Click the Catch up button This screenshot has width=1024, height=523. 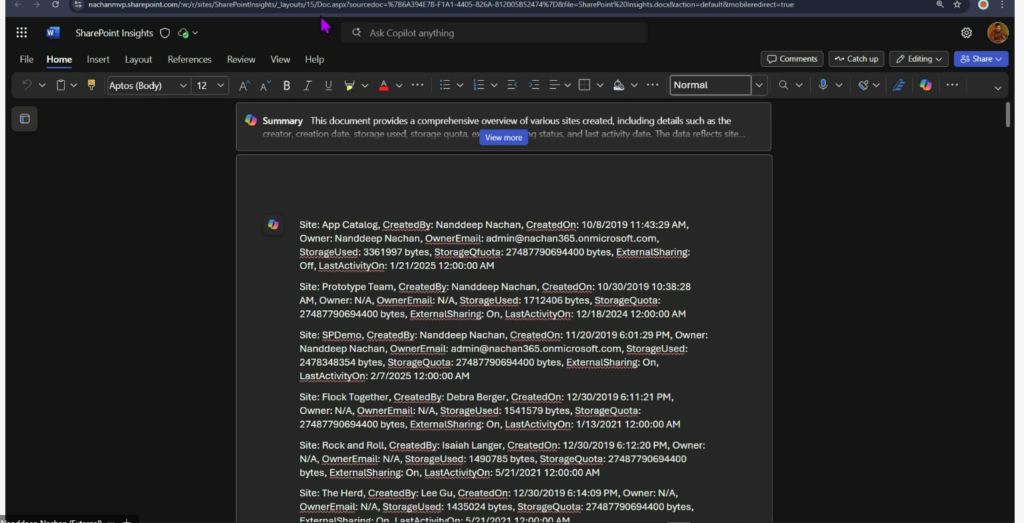tap(856, 59)
